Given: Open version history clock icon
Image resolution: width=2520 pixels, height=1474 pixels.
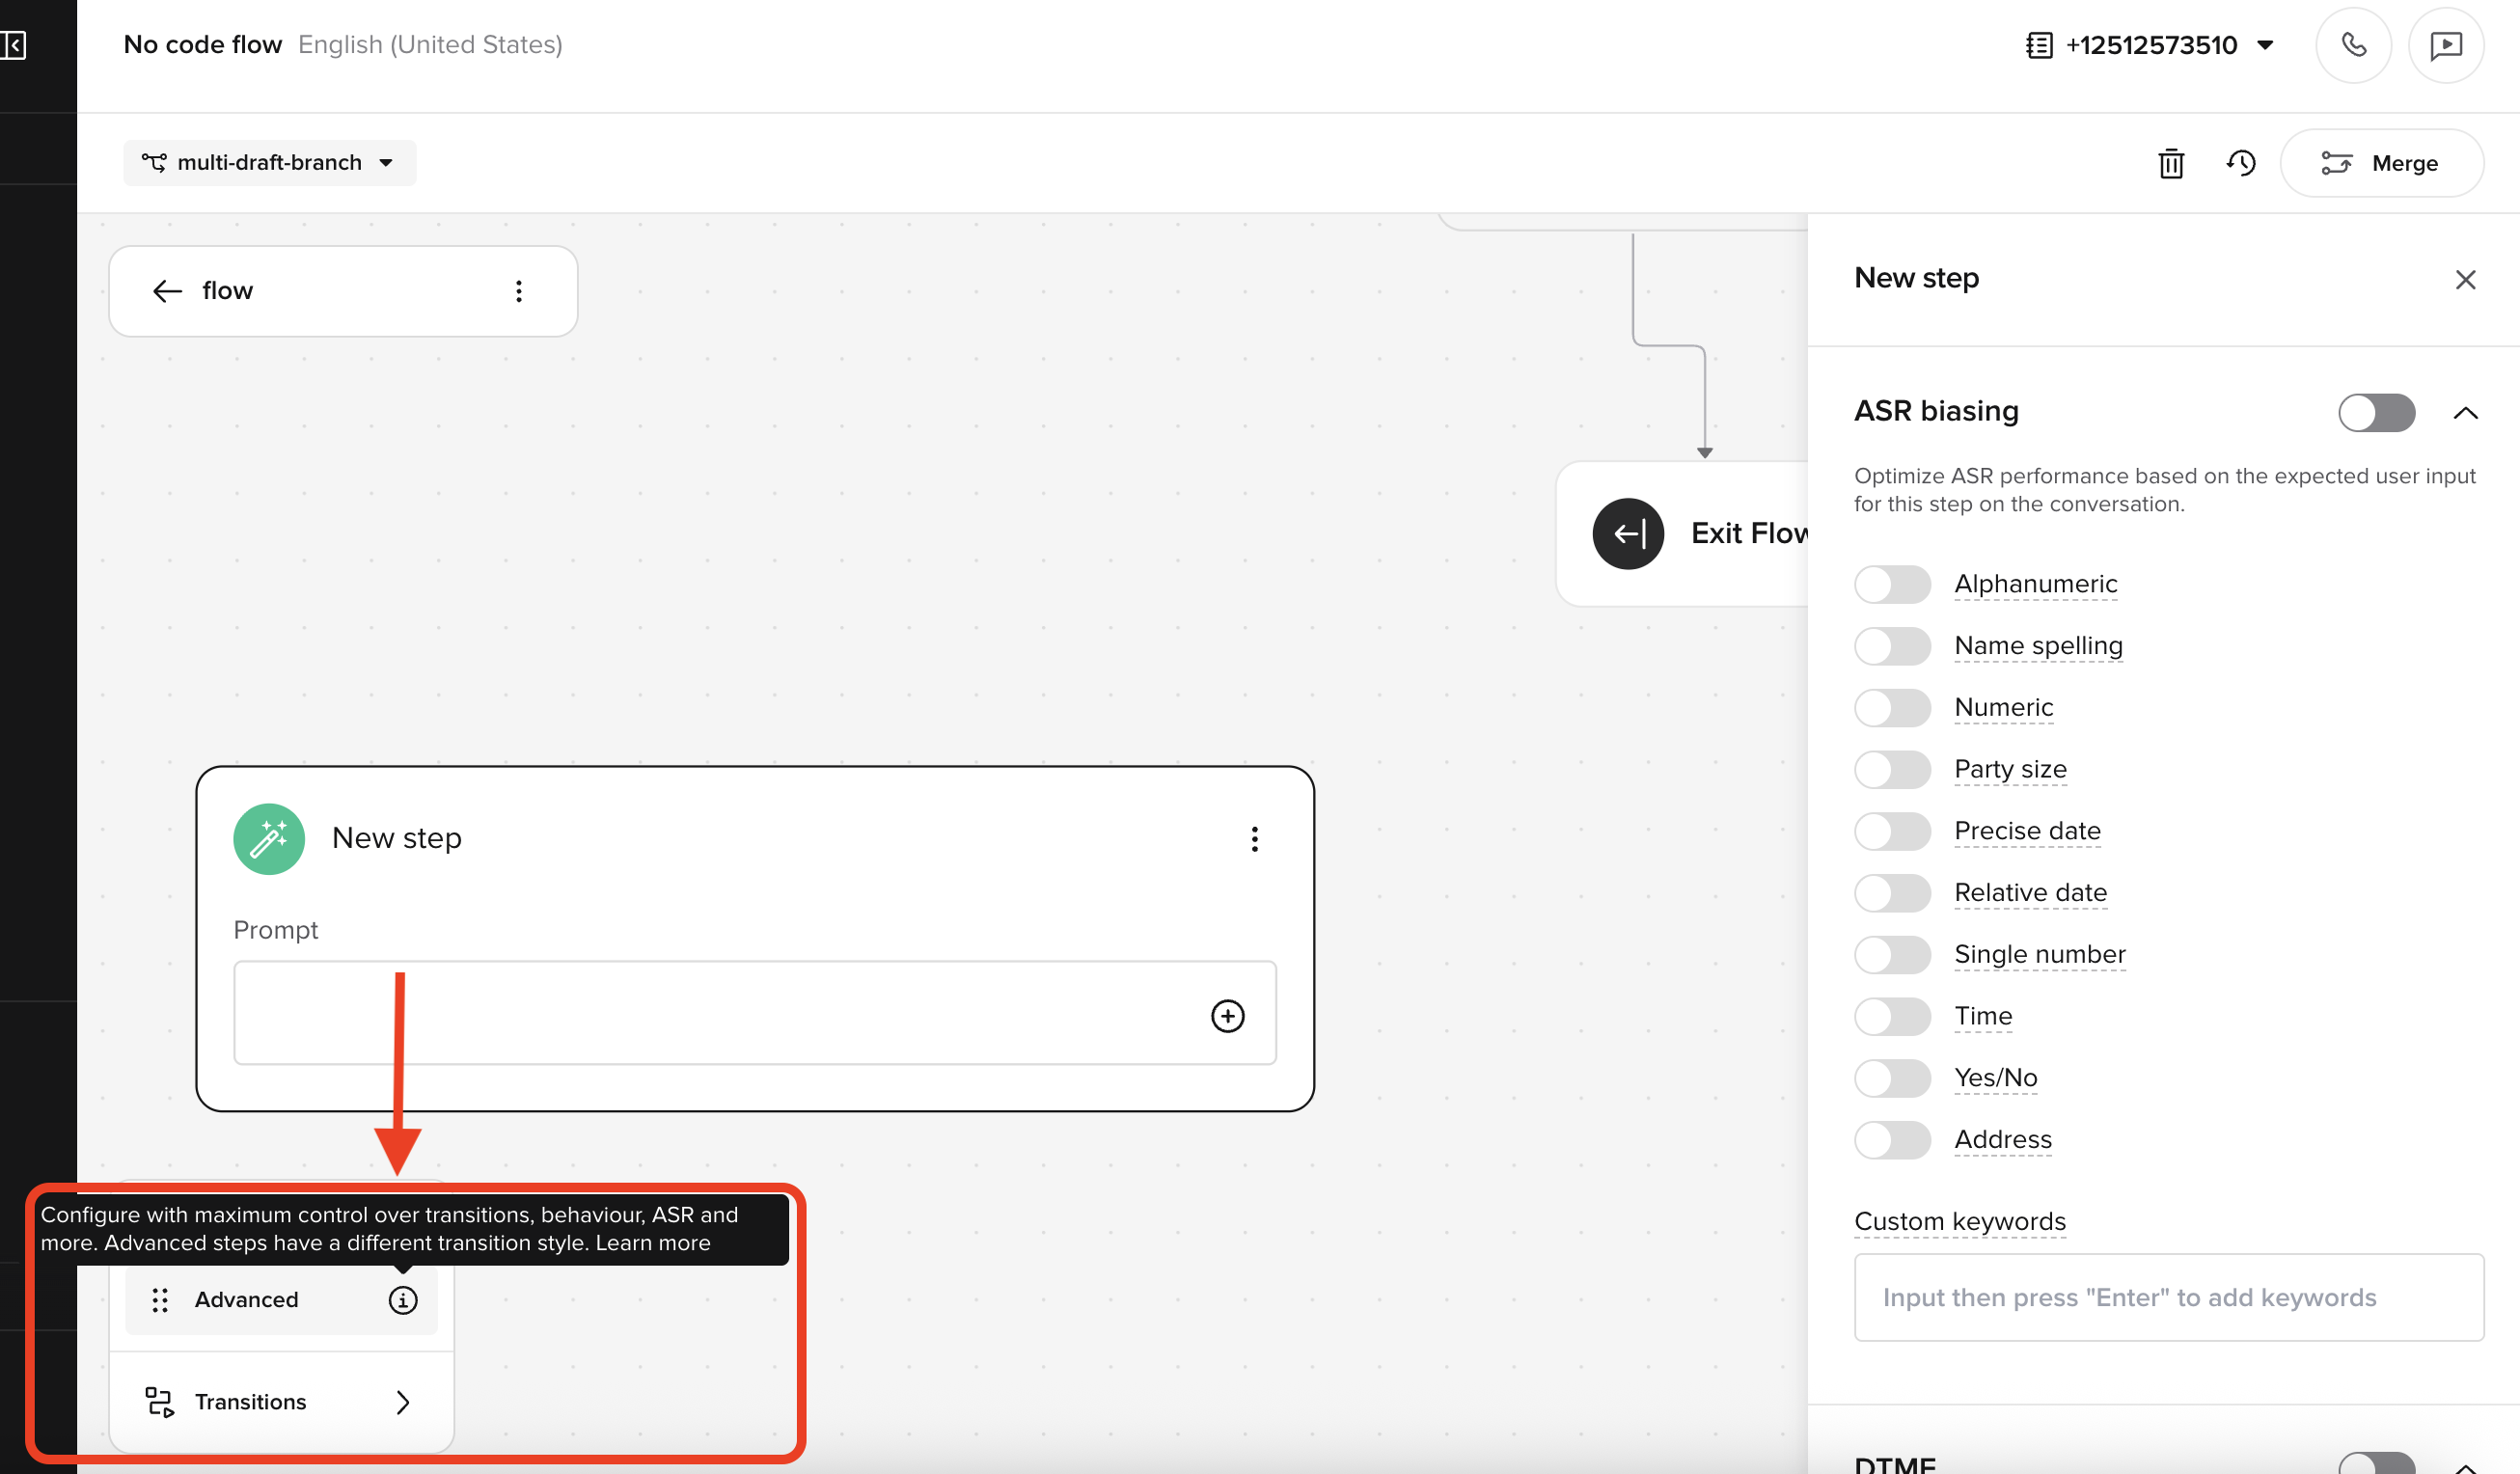Looking at the screenshot, I should point(2240,163).
